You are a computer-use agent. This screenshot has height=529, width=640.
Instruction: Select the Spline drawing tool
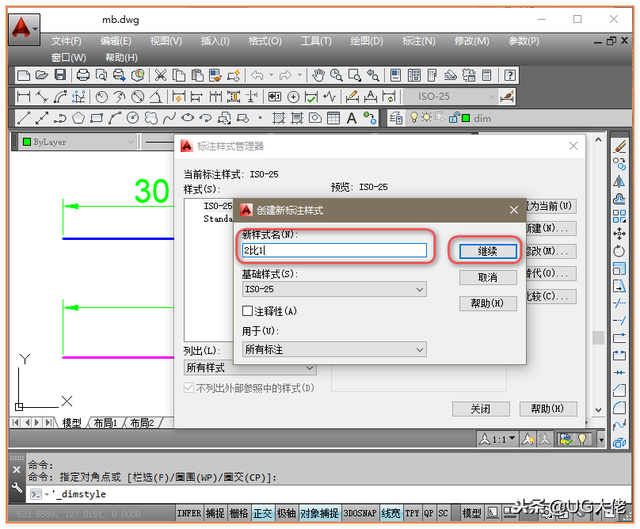(169, 118)
